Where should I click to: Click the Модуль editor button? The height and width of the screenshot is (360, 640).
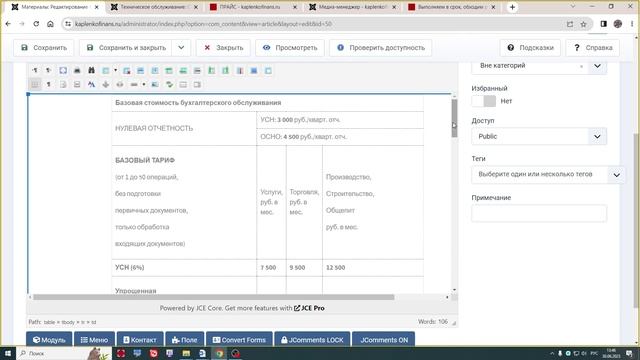(x=49, y=340)
